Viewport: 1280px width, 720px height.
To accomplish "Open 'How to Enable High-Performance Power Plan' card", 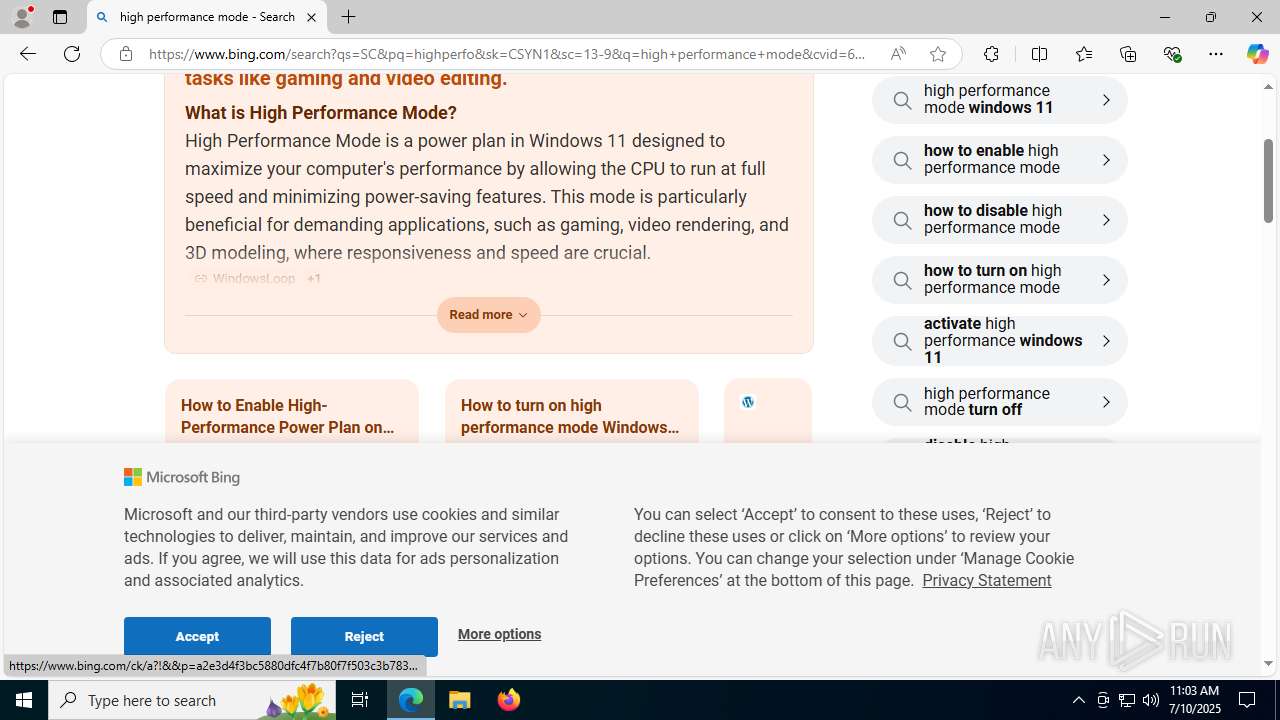I will pyautogui.click(x=291, y=416).
